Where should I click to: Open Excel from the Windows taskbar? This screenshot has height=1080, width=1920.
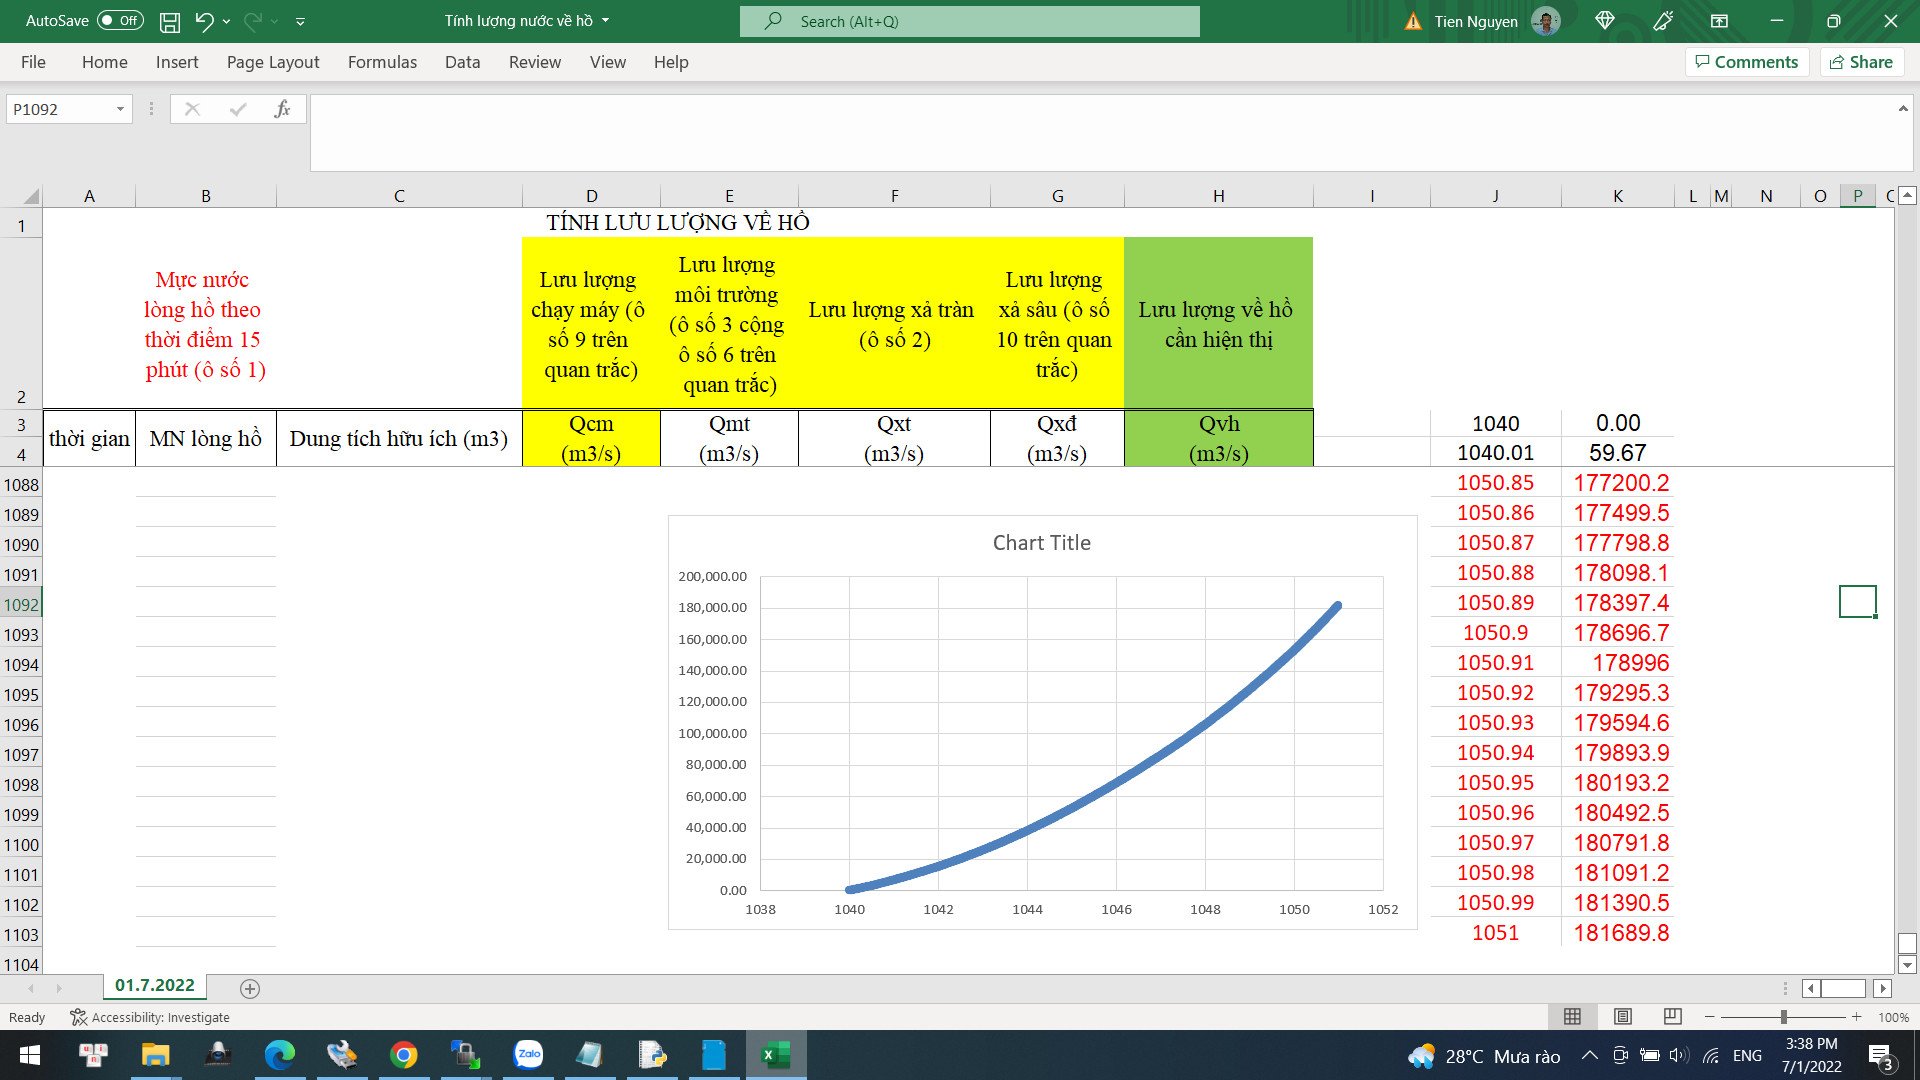[776, 1055]
